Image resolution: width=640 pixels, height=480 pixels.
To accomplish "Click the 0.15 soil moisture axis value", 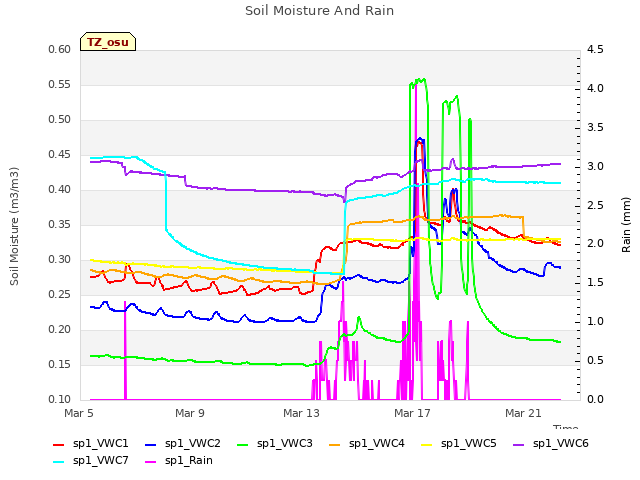I will (x=60, y=364).
